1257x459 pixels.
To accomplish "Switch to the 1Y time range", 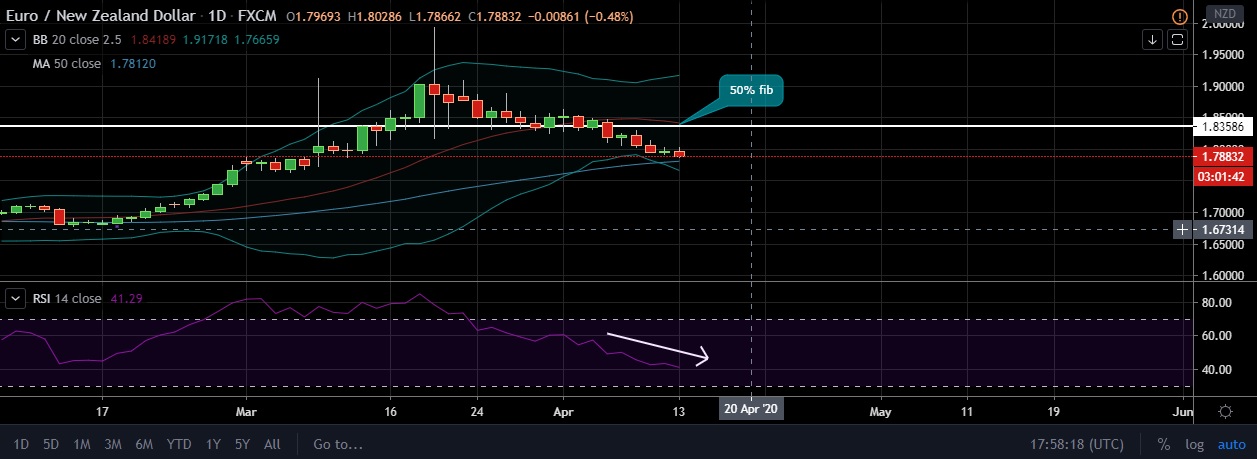I will point(214,444).
